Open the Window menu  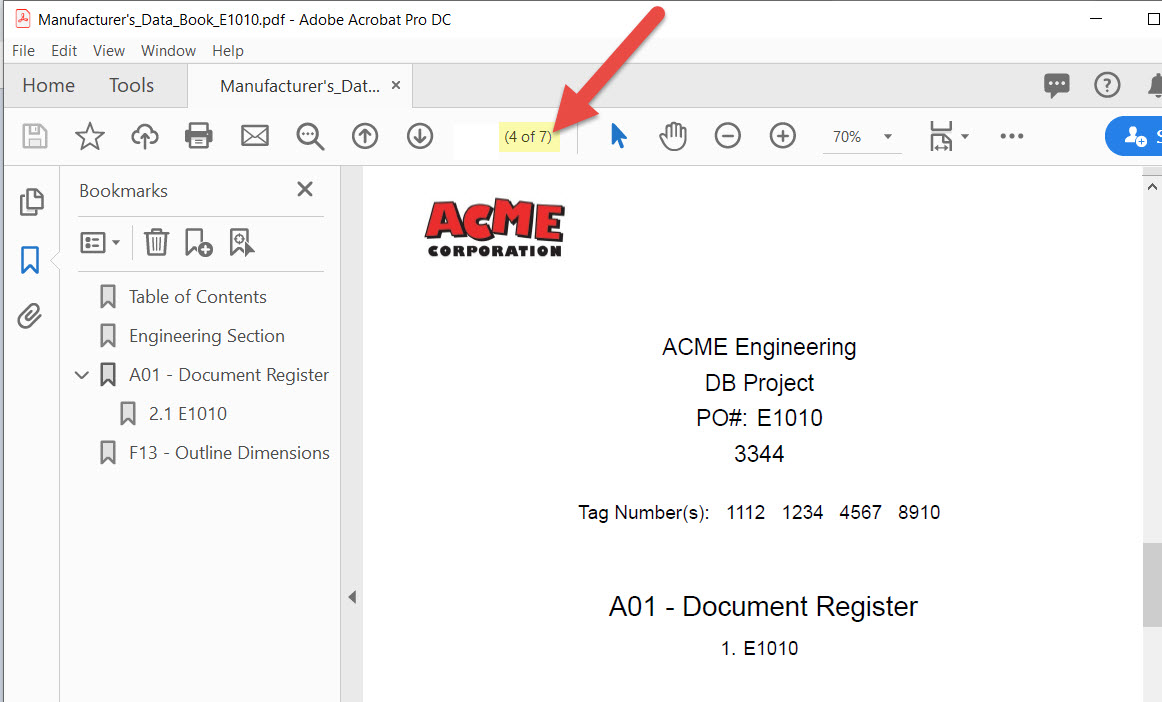[x=168, y=50]
